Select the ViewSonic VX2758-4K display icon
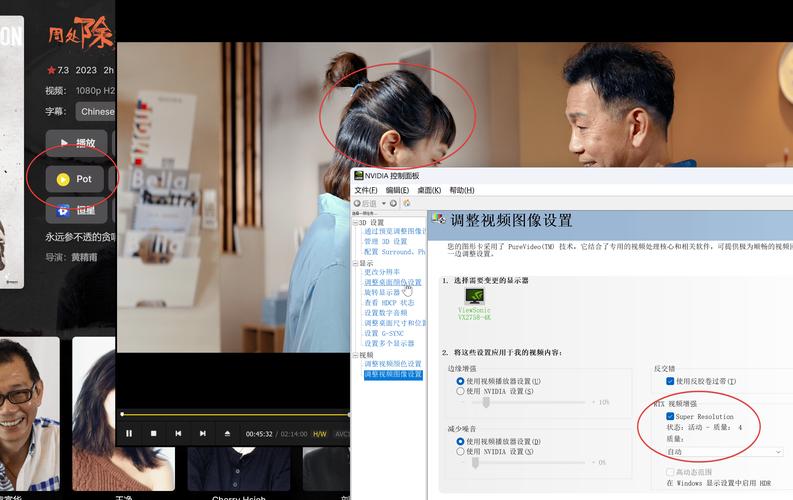The width and height of the screenshot is (793, 500). coord(474,296)
